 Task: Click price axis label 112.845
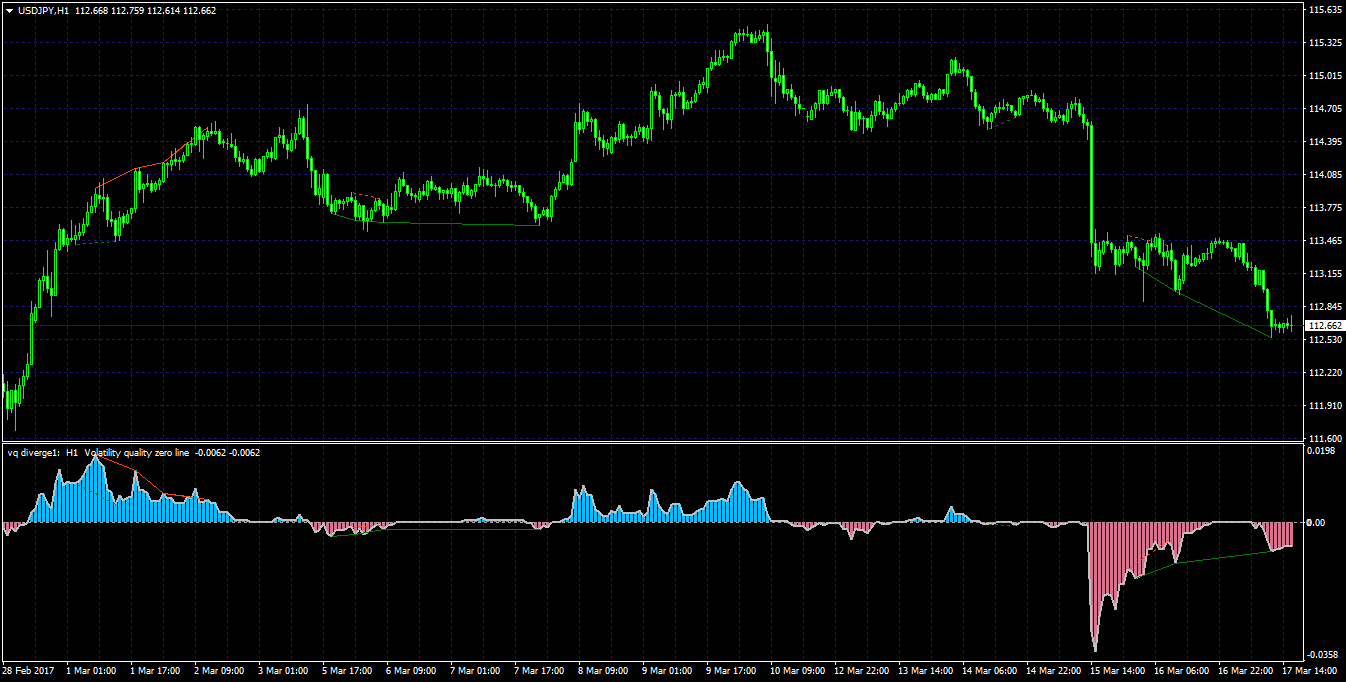tap(1324, 307)
